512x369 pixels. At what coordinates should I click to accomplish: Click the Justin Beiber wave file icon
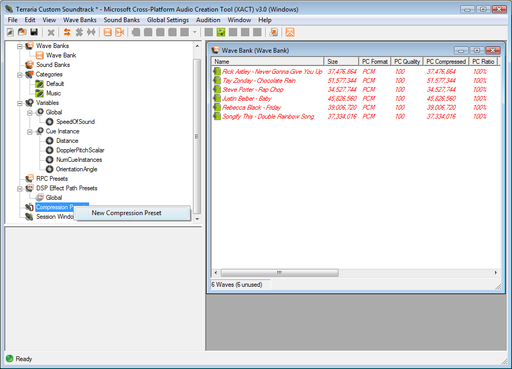point(217,98)
